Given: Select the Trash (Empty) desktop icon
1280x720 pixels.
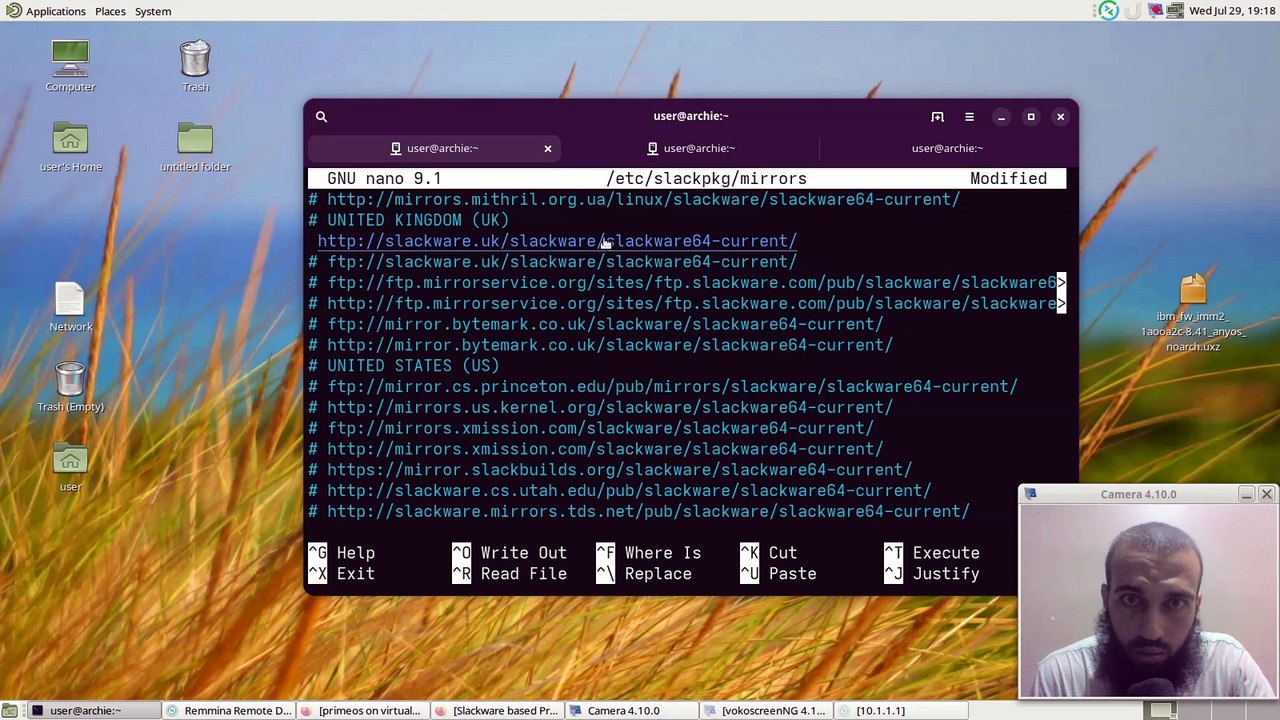Looking at the screenshot, I should [70, 387].
